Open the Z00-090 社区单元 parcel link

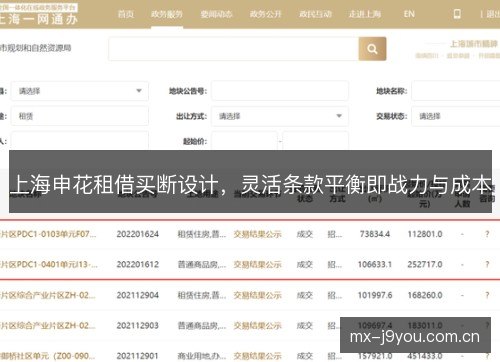48,356
